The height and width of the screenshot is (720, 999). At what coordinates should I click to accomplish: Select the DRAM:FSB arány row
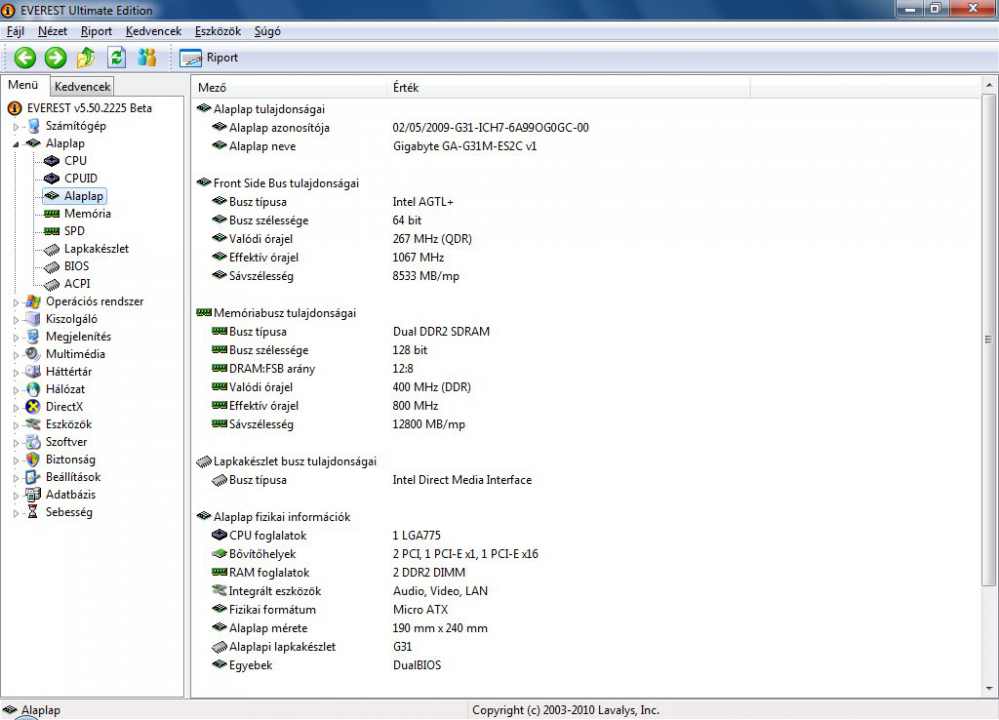[x=312, y=369]
